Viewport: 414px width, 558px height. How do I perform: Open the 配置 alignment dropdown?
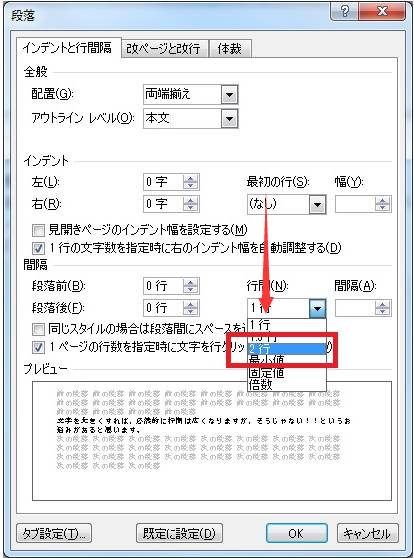pos(229,95)
